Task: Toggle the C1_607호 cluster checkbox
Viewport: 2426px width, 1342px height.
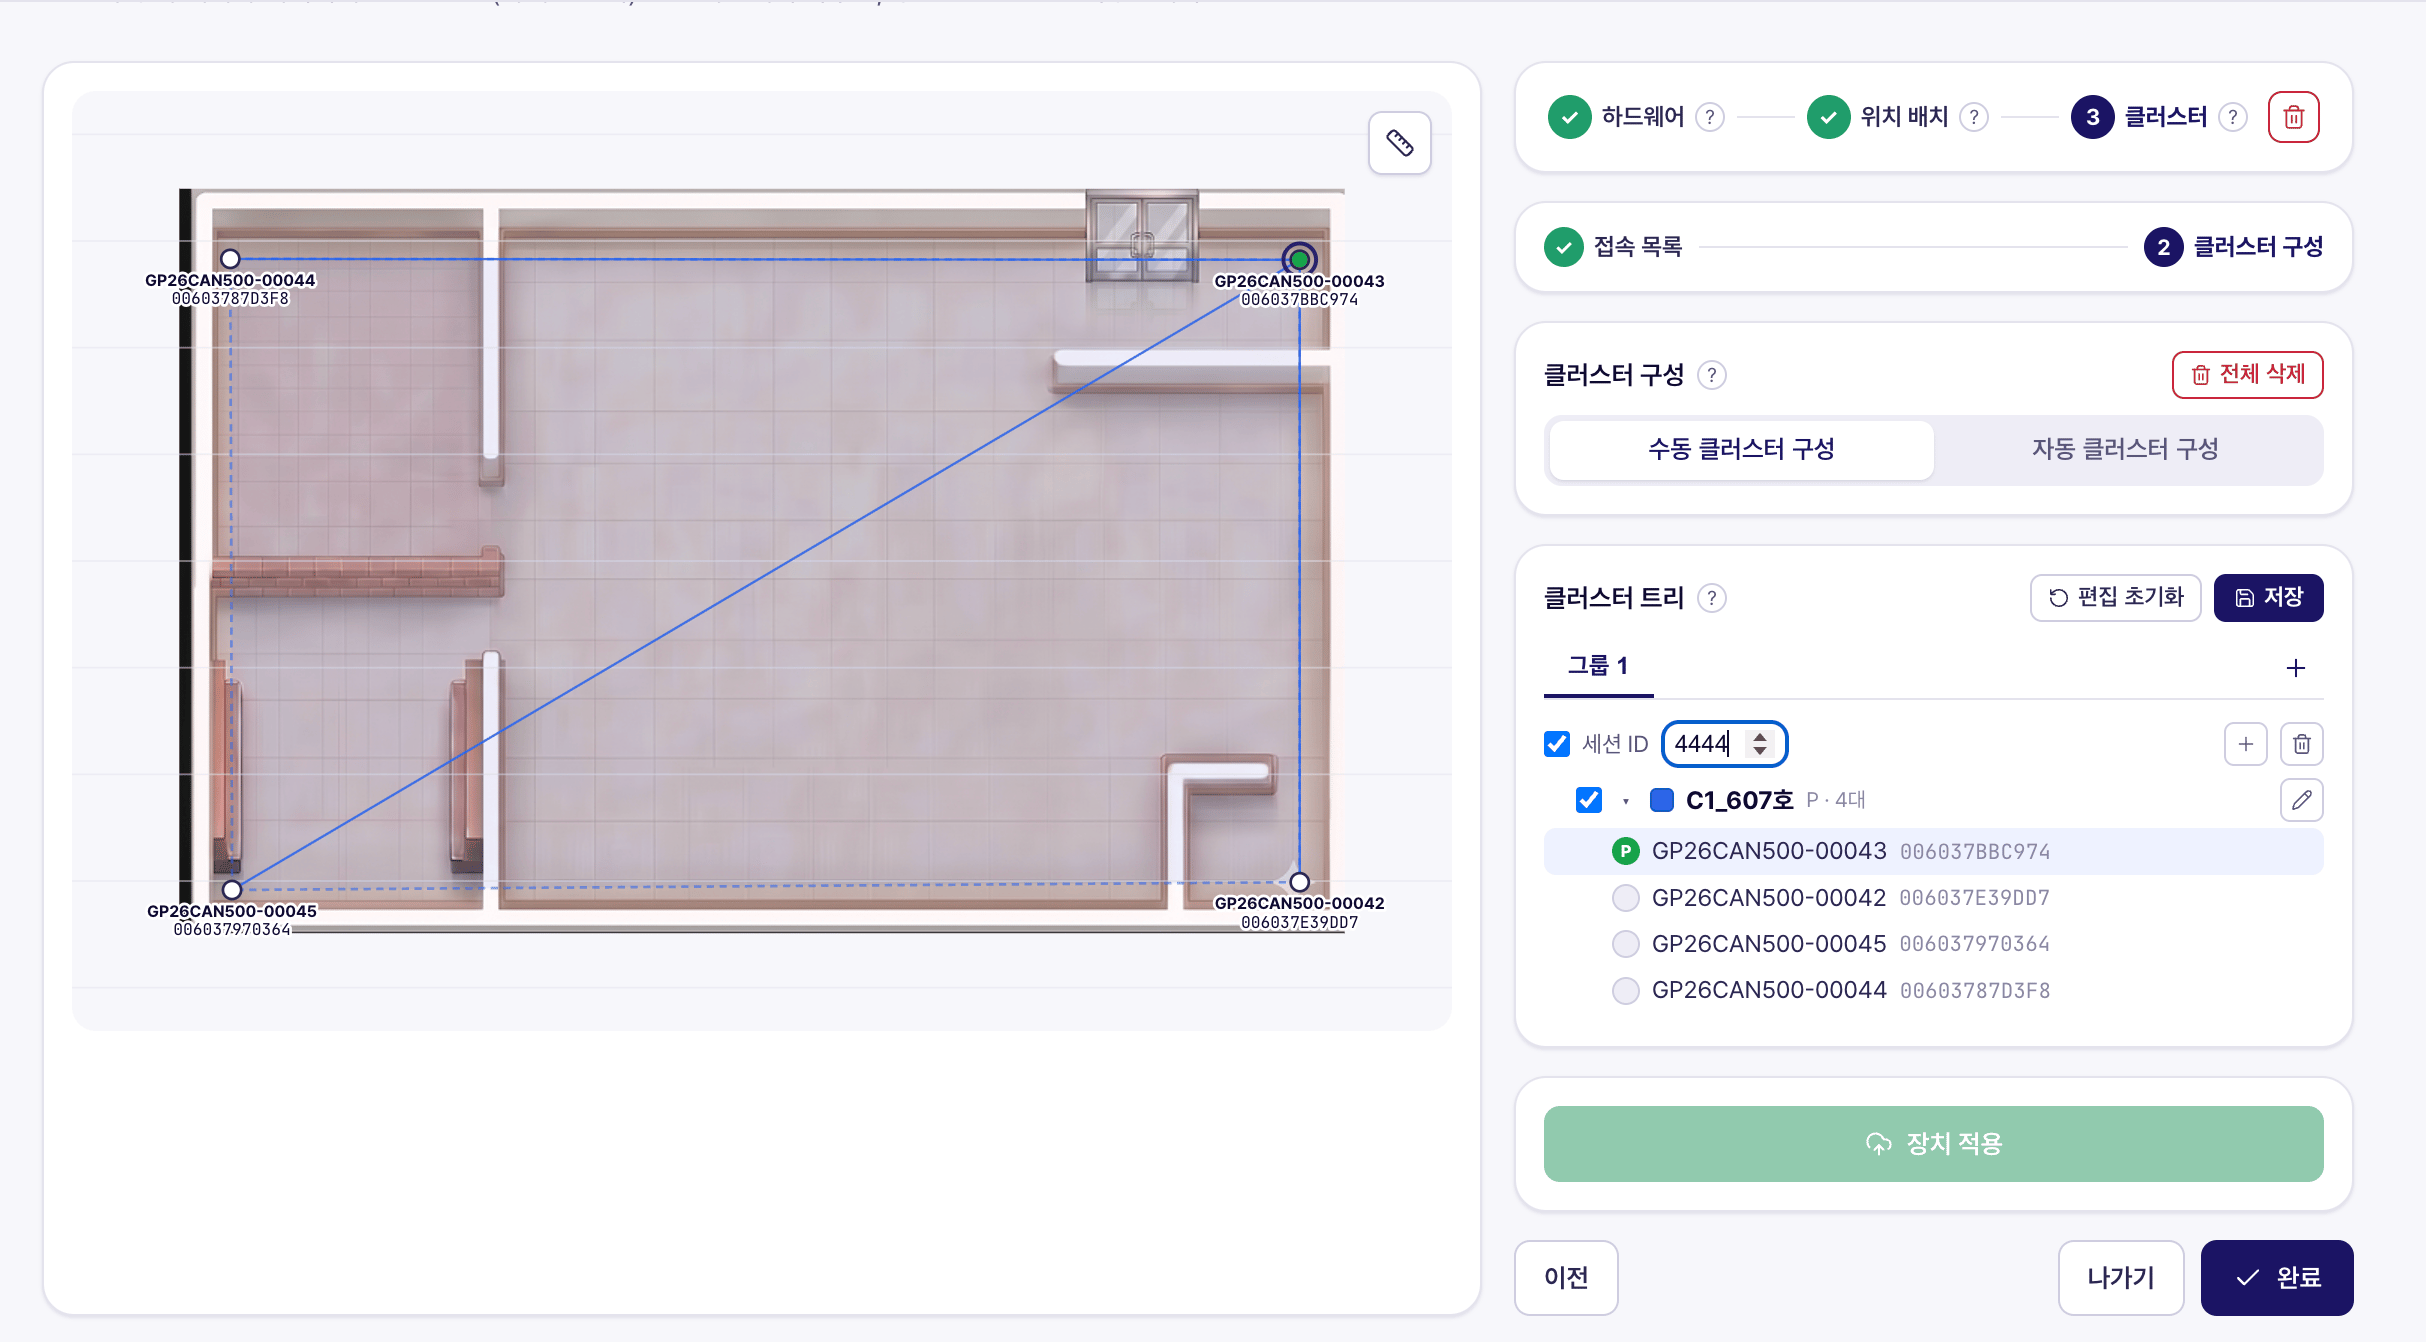Action: click(x=1589, y=800)
